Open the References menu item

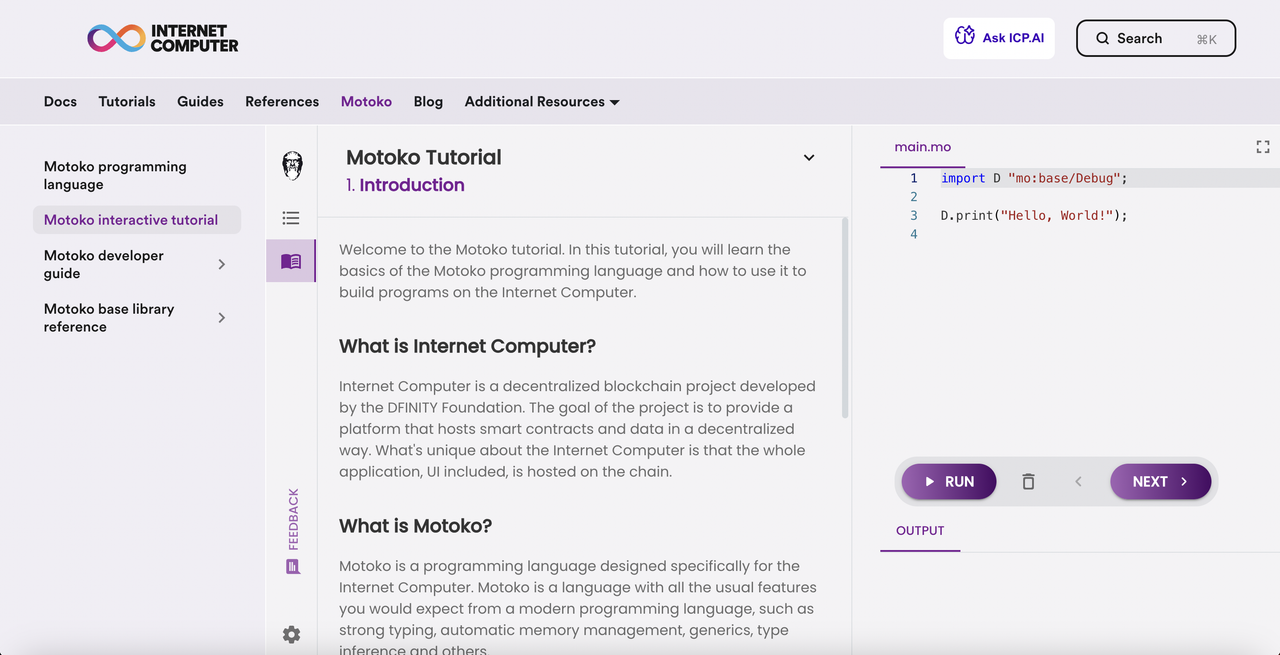pos(282,101)
